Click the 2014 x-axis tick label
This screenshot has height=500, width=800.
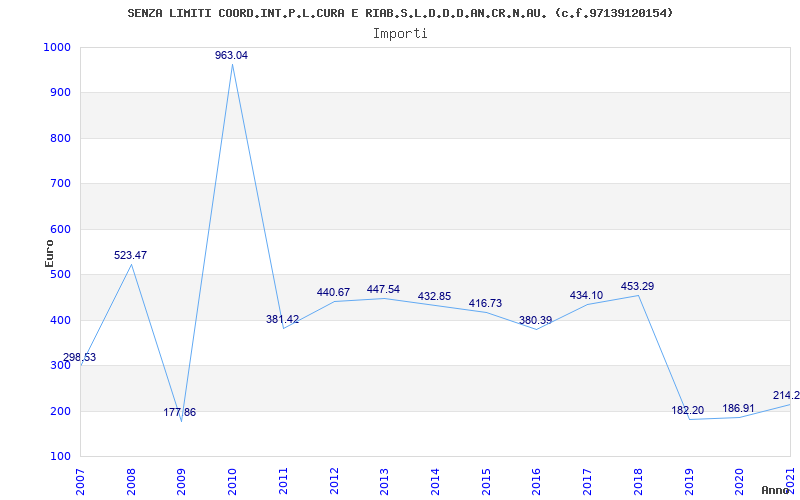click(x=435, y=478)
